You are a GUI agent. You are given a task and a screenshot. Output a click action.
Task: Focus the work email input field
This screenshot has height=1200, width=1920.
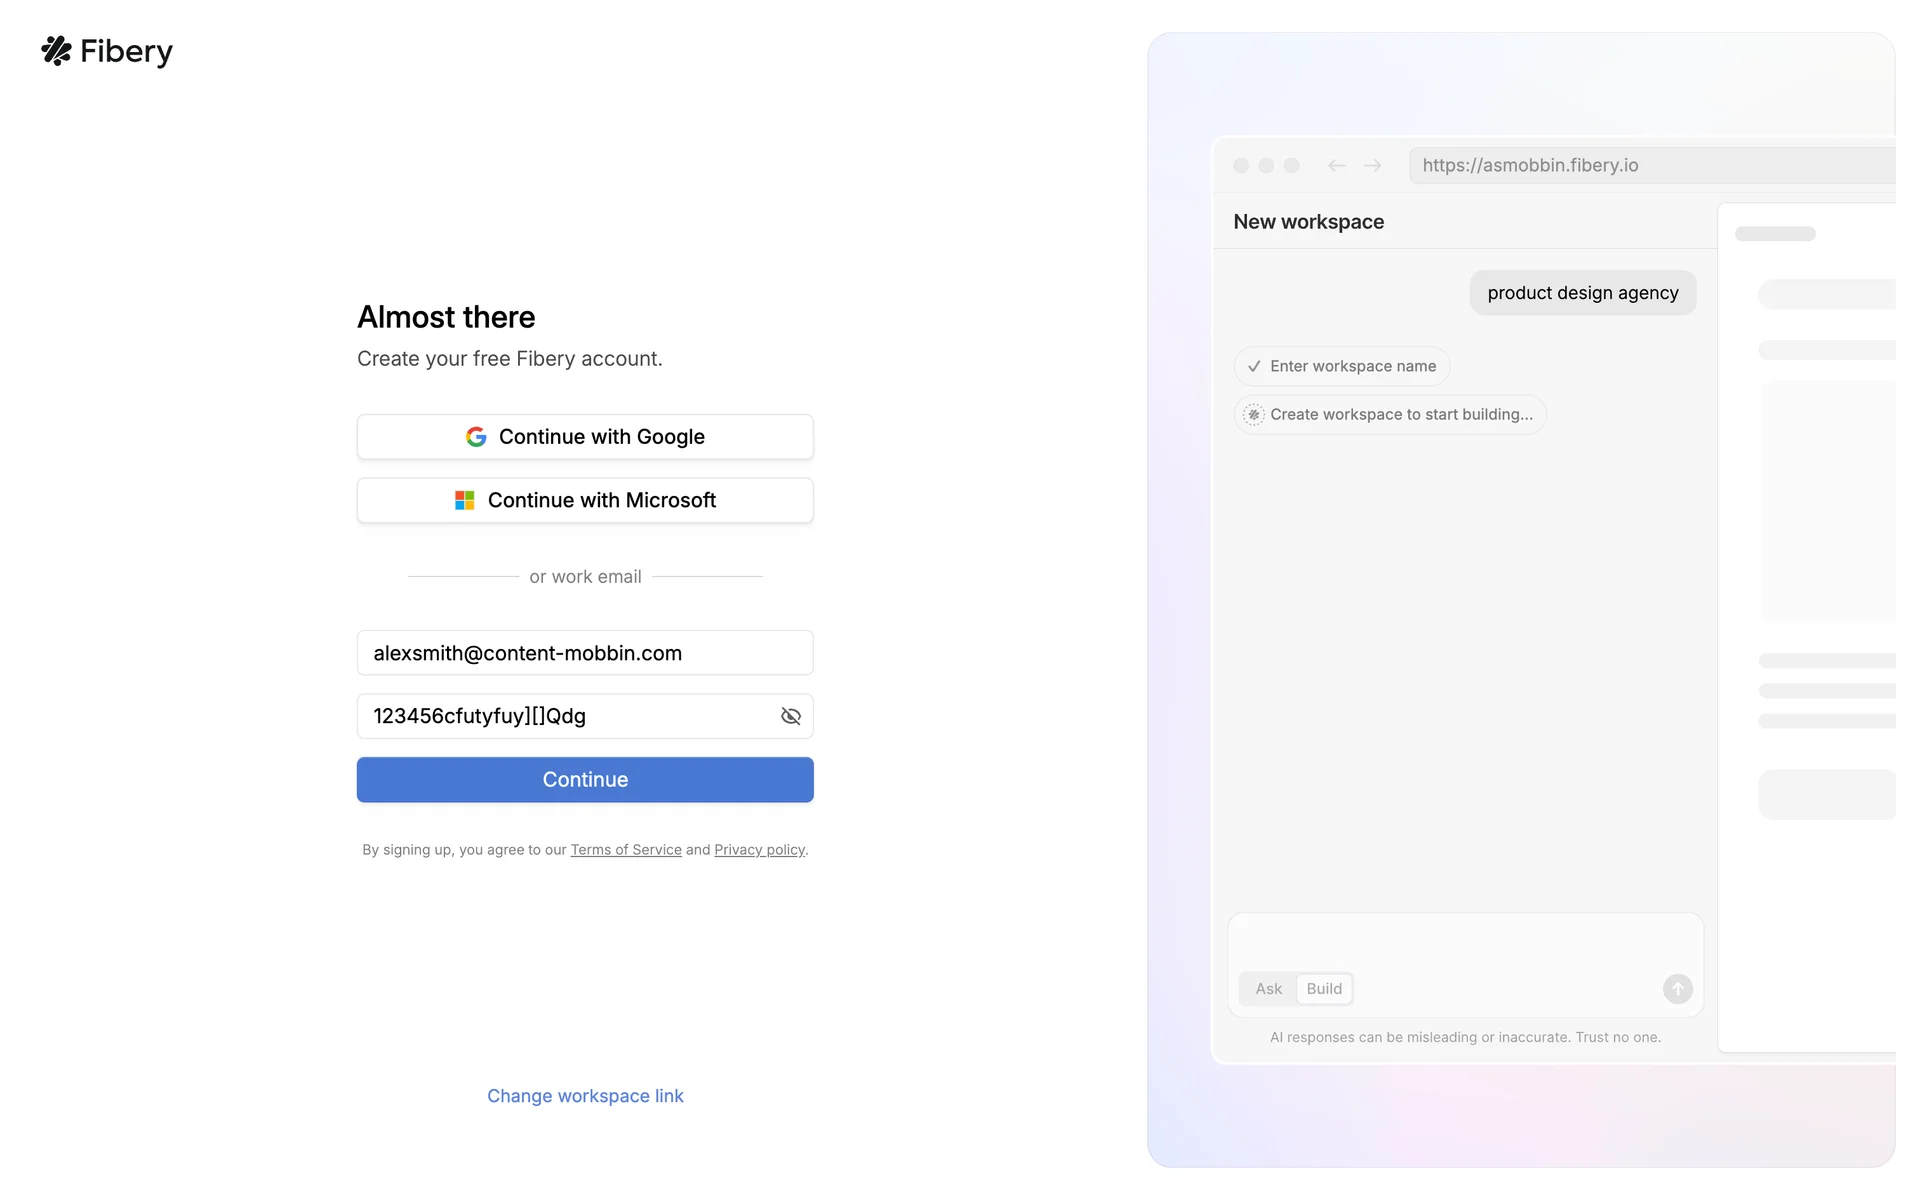click(585, 653)
